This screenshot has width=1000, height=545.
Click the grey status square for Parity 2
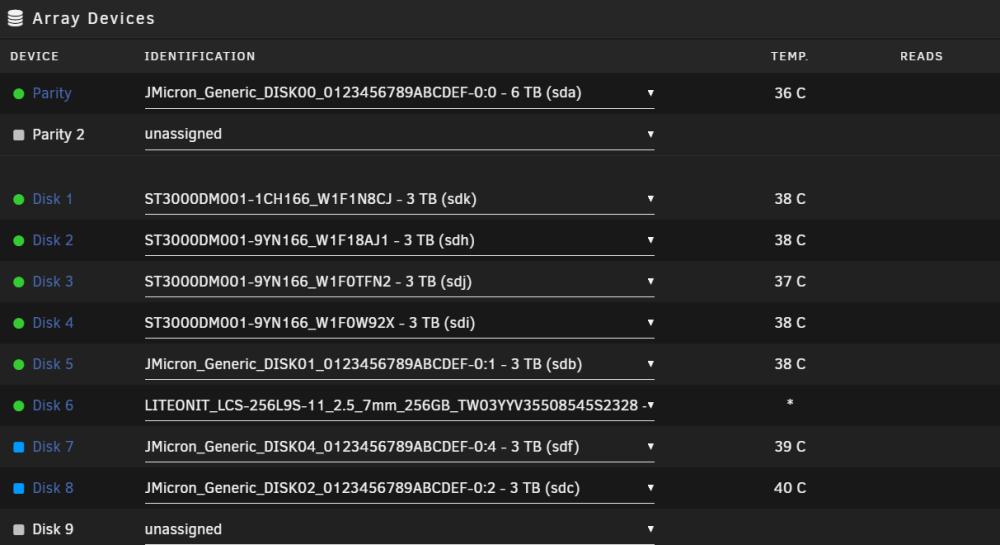click(x=18, y=135)
